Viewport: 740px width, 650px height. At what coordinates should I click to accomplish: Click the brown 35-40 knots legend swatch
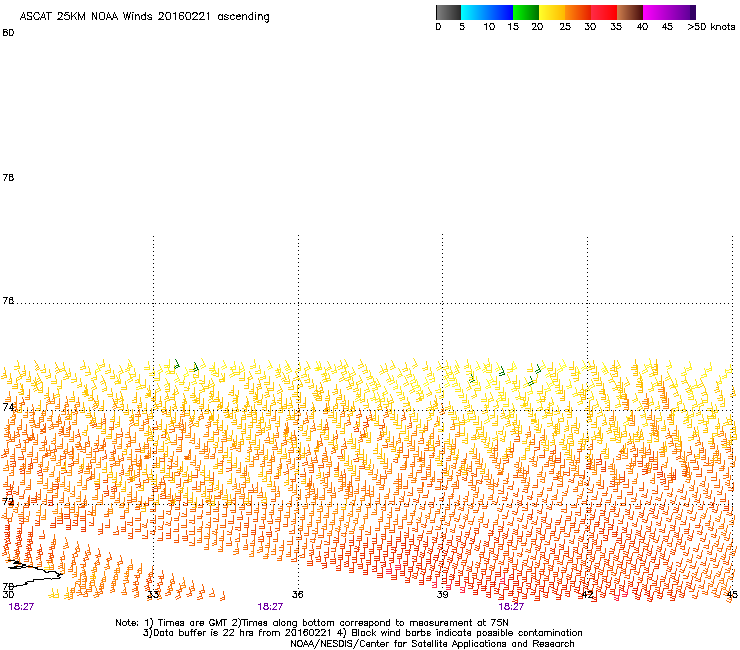630,12
